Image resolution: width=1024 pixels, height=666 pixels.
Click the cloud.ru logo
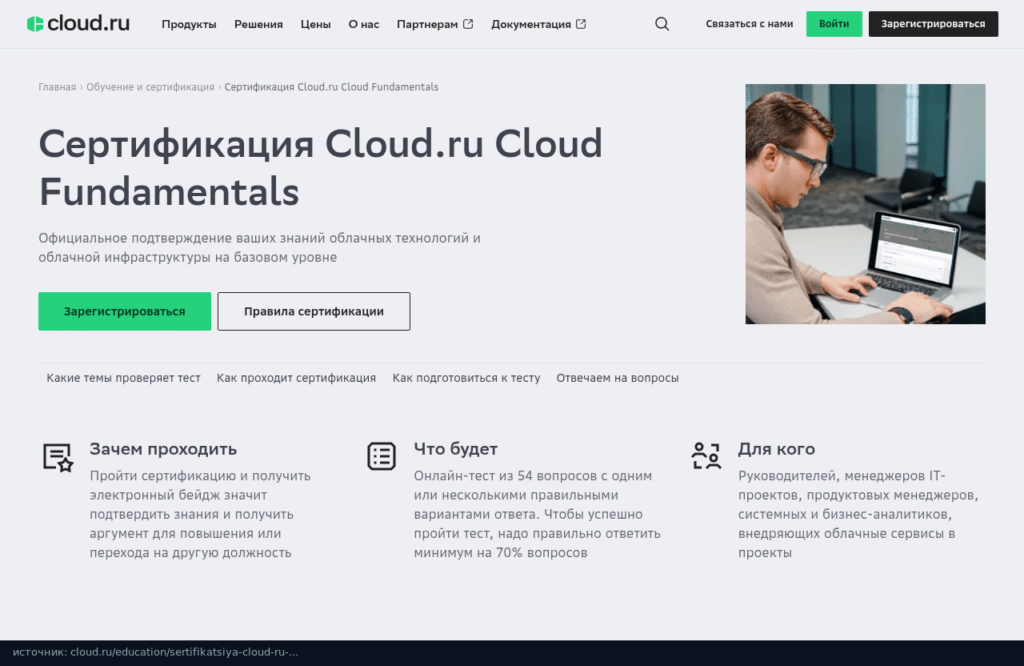[x=78, y=24]
